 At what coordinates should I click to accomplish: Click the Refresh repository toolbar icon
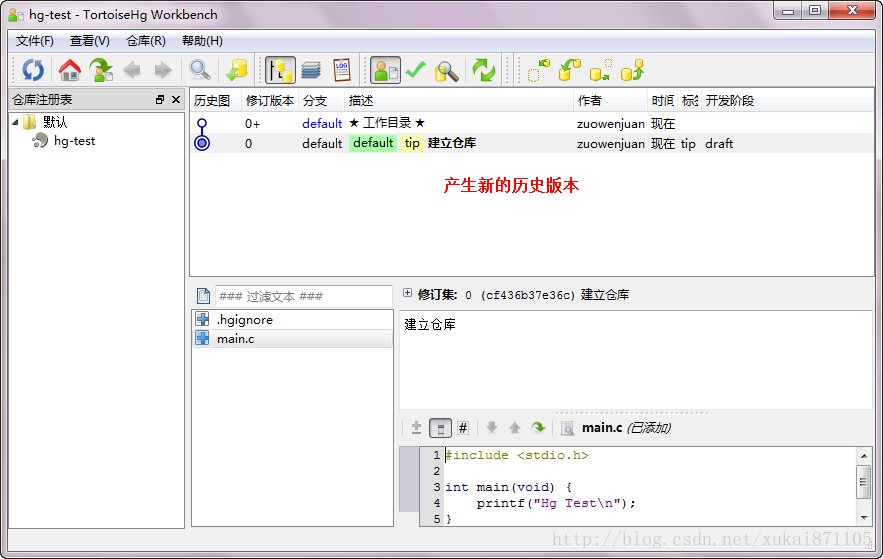(33, 70)
